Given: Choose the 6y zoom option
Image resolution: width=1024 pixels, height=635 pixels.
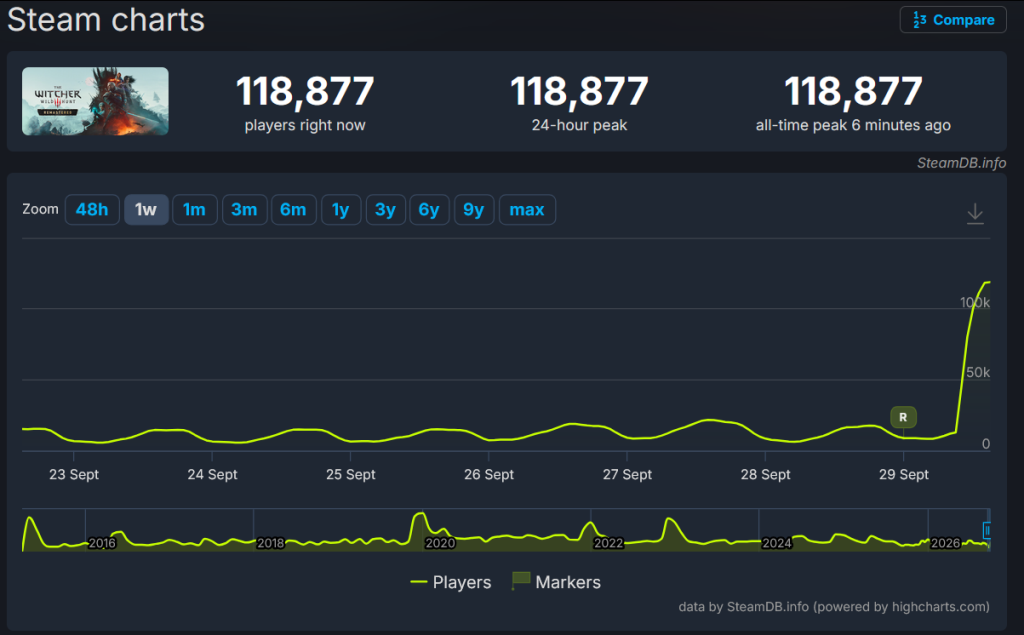Looking at the screenshot, I should point(429,210).
